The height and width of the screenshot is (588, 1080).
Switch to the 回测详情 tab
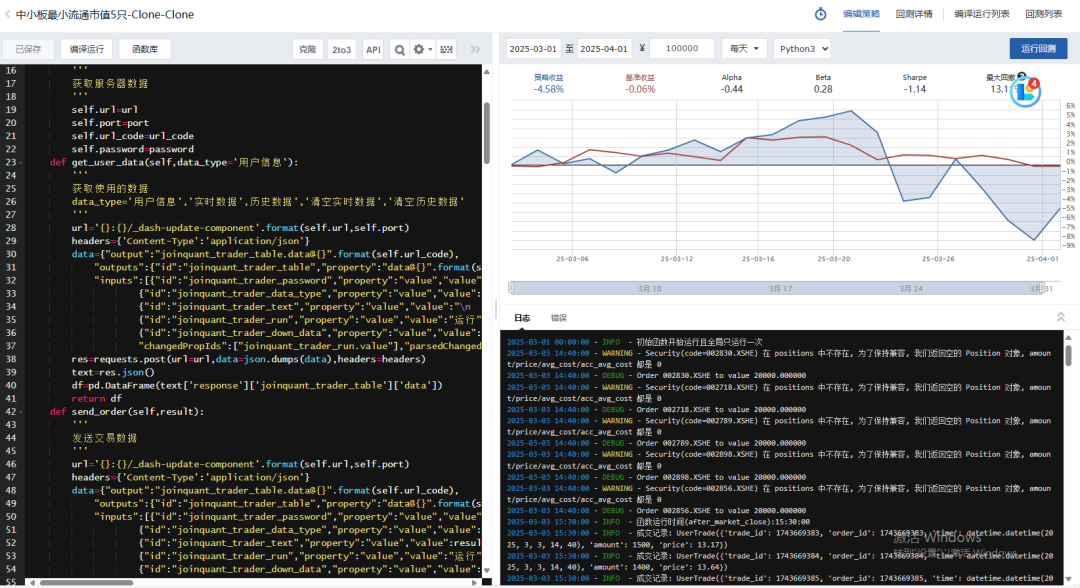(914, 14)
